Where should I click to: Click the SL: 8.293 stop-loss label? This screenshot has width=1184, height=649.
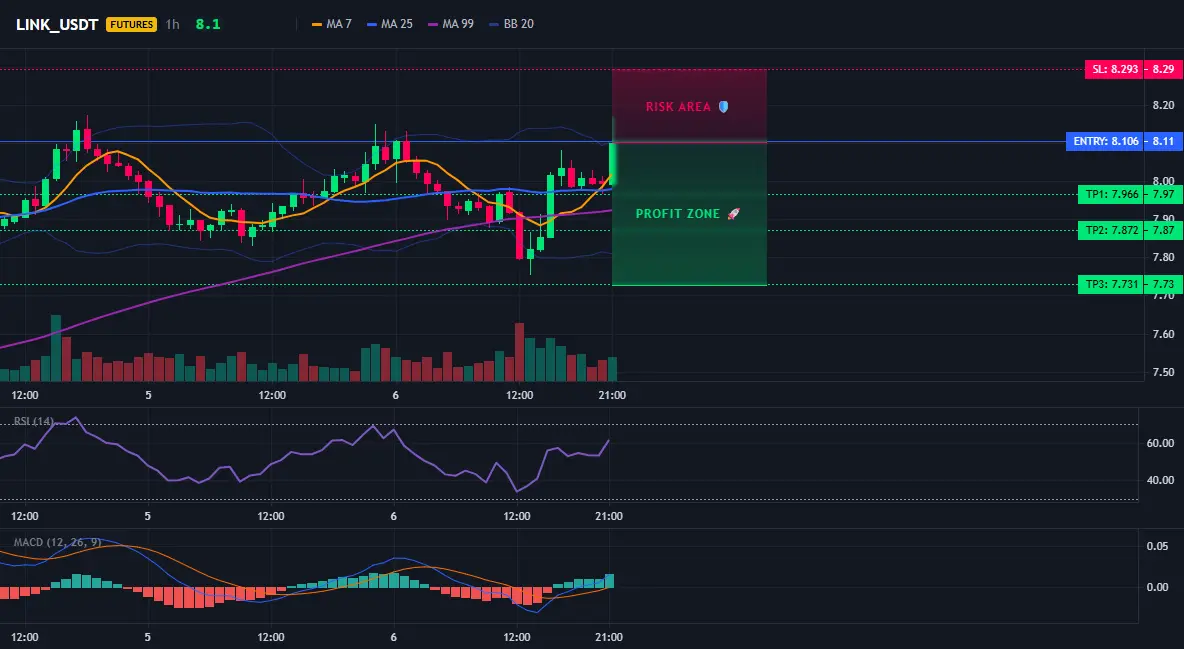(1114, 70)
